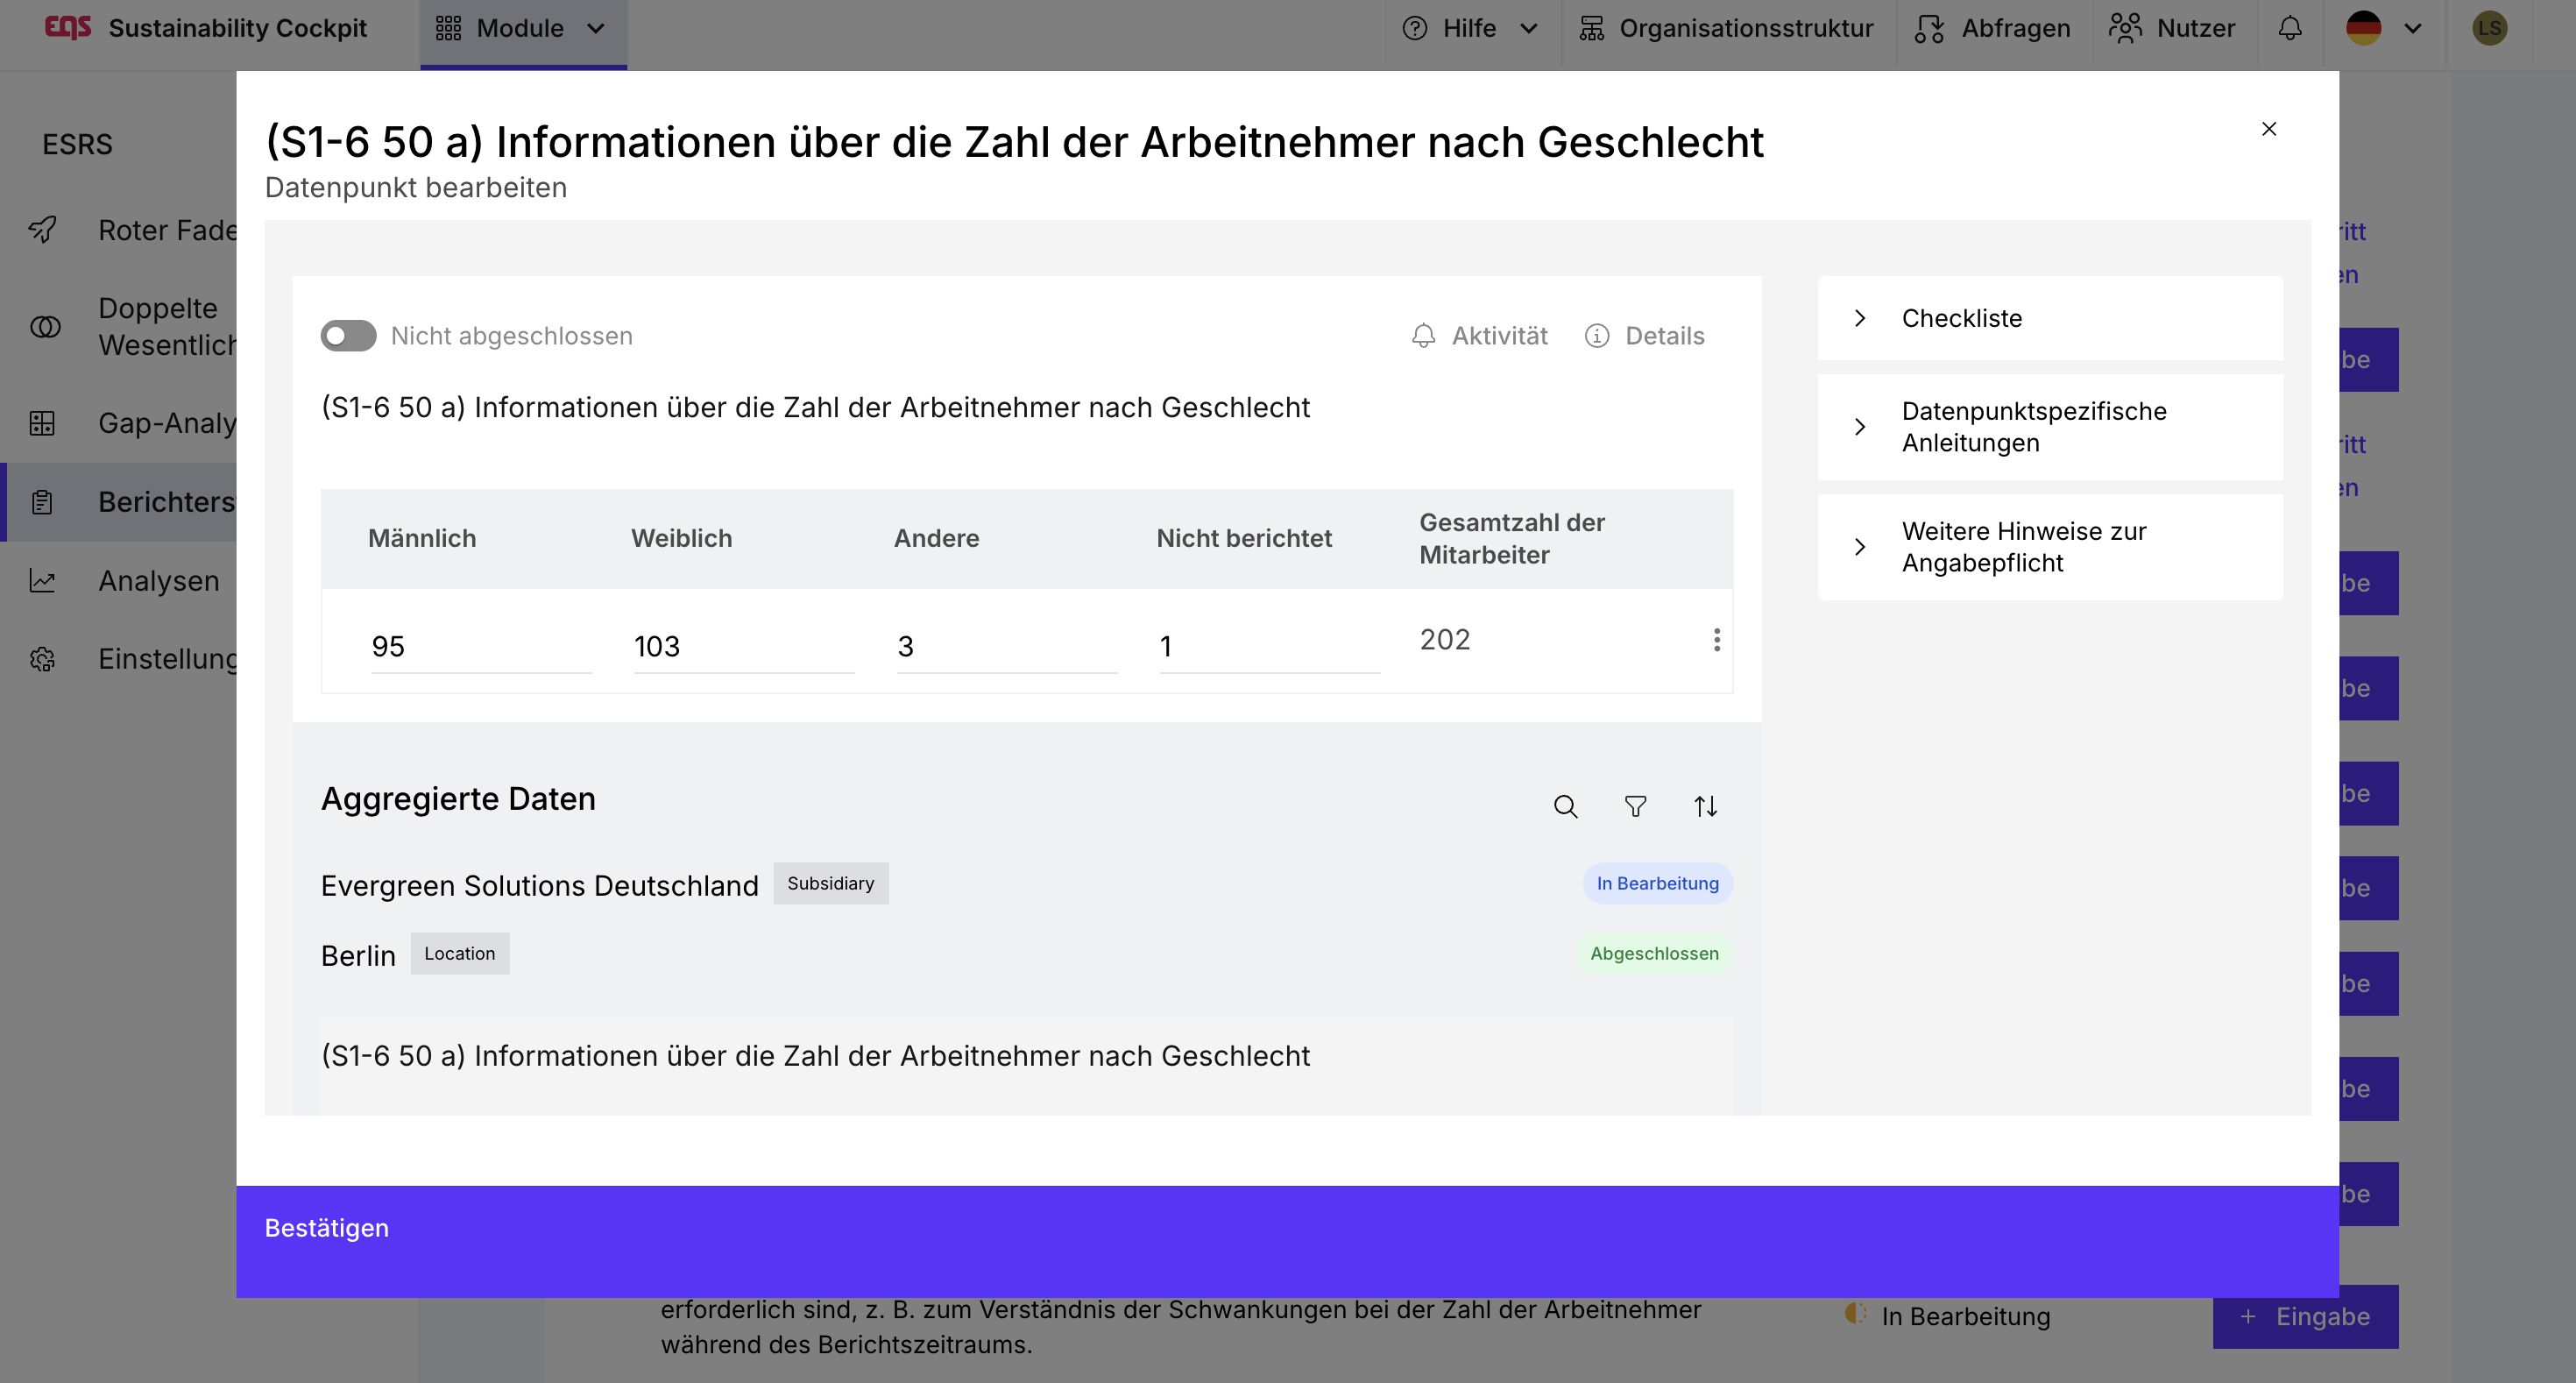Viewport: 2576px width, 1383px height.
Task: Open the Hilfe dropdown
Action: tap(1470, 28)
